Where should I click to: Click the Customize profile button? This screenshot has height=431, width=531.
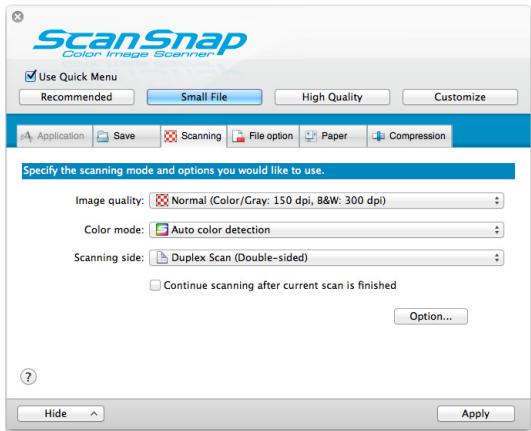[x=460, y=97]
